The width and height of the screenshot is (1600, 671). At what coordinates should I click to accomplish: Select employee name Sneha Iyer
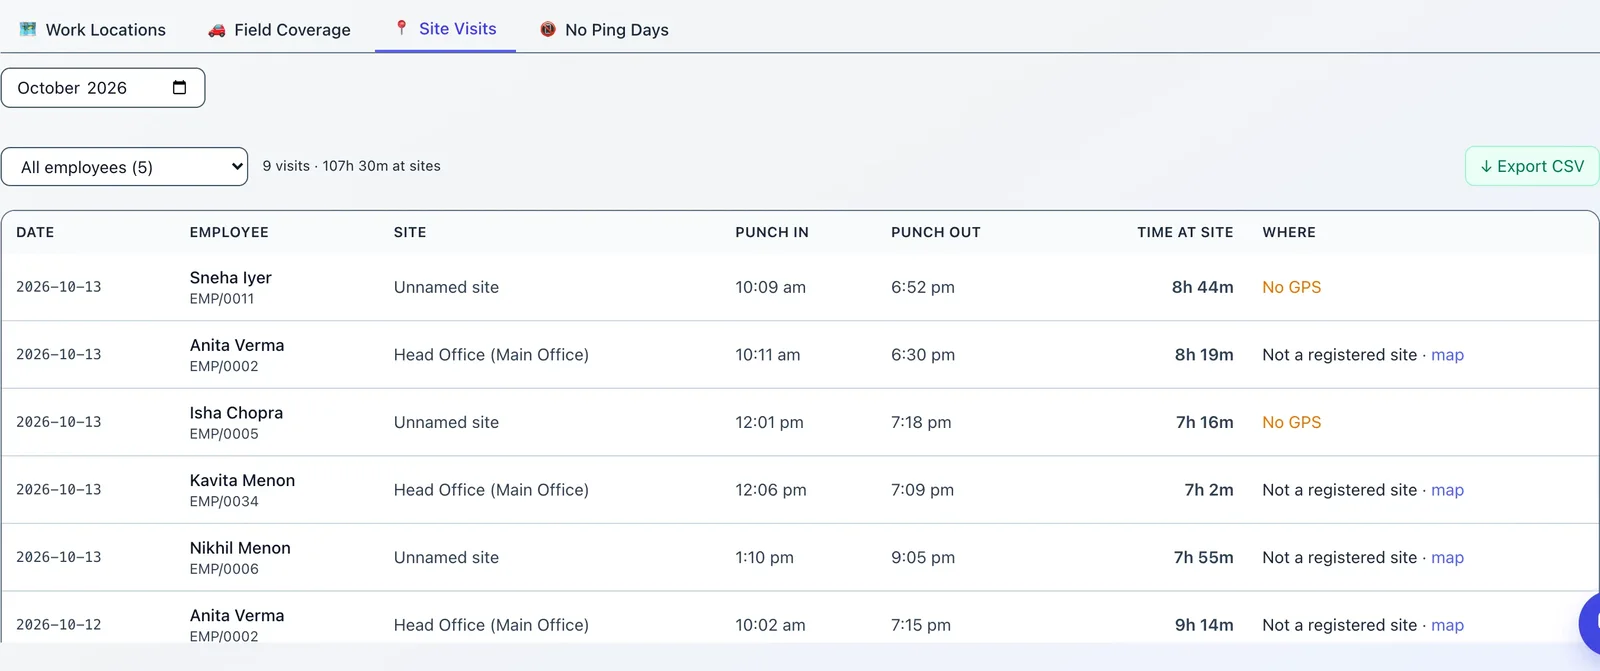coord(231,278)
